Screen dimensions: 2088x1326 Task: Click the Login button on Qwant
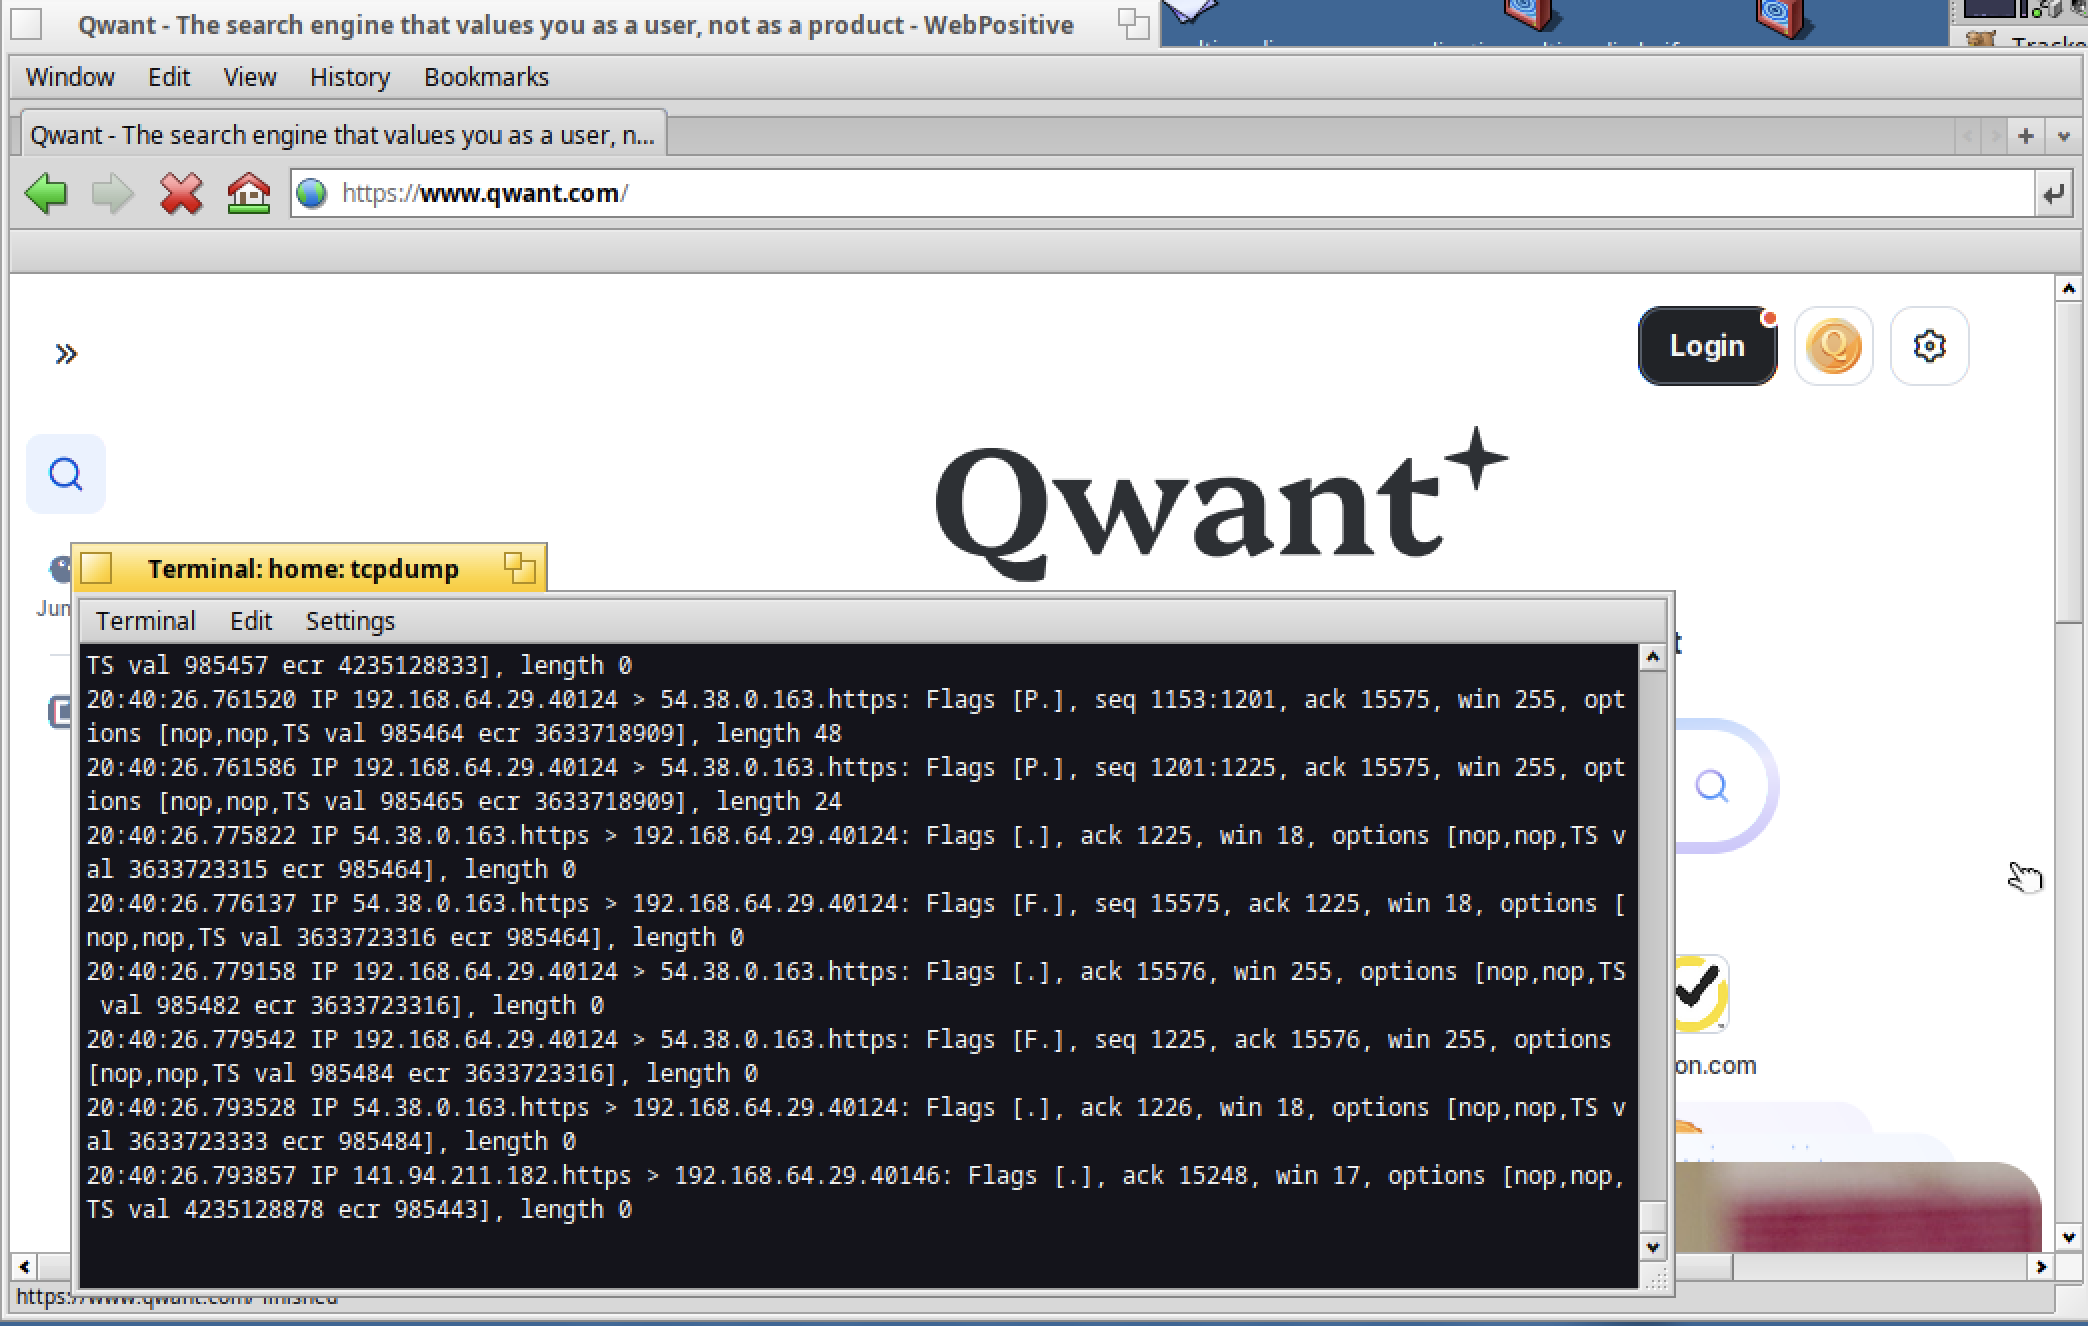point(1707,346)
